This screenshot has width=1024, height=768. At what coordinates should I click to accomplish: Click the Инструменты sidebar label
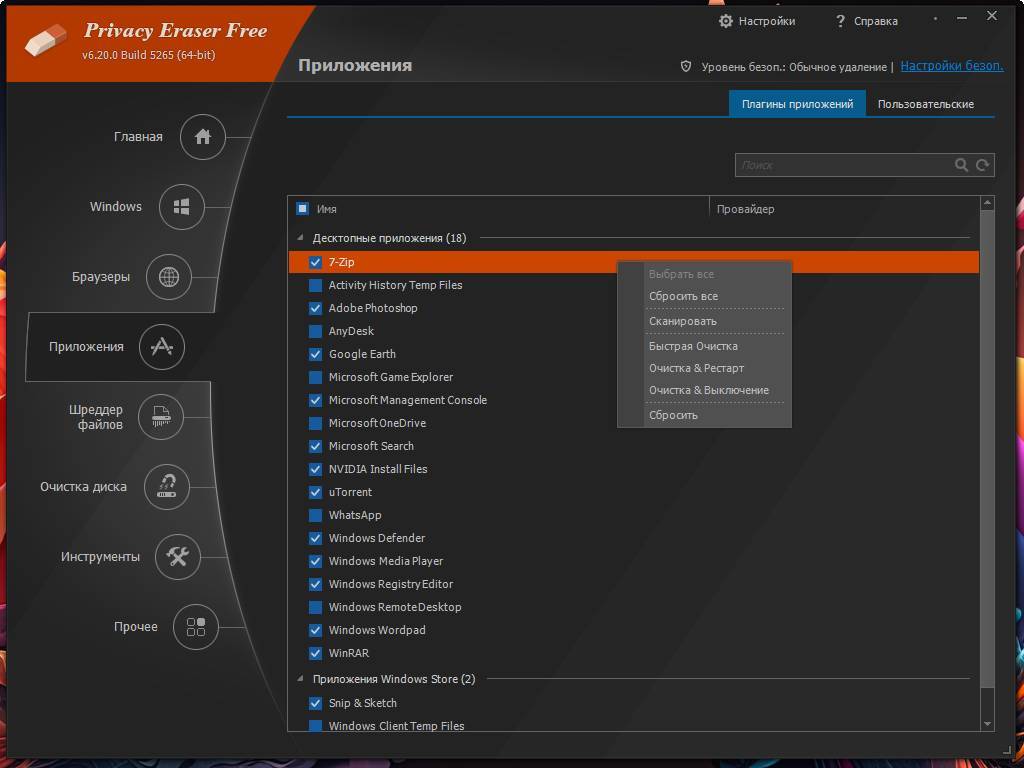click(x=100, y=556)
